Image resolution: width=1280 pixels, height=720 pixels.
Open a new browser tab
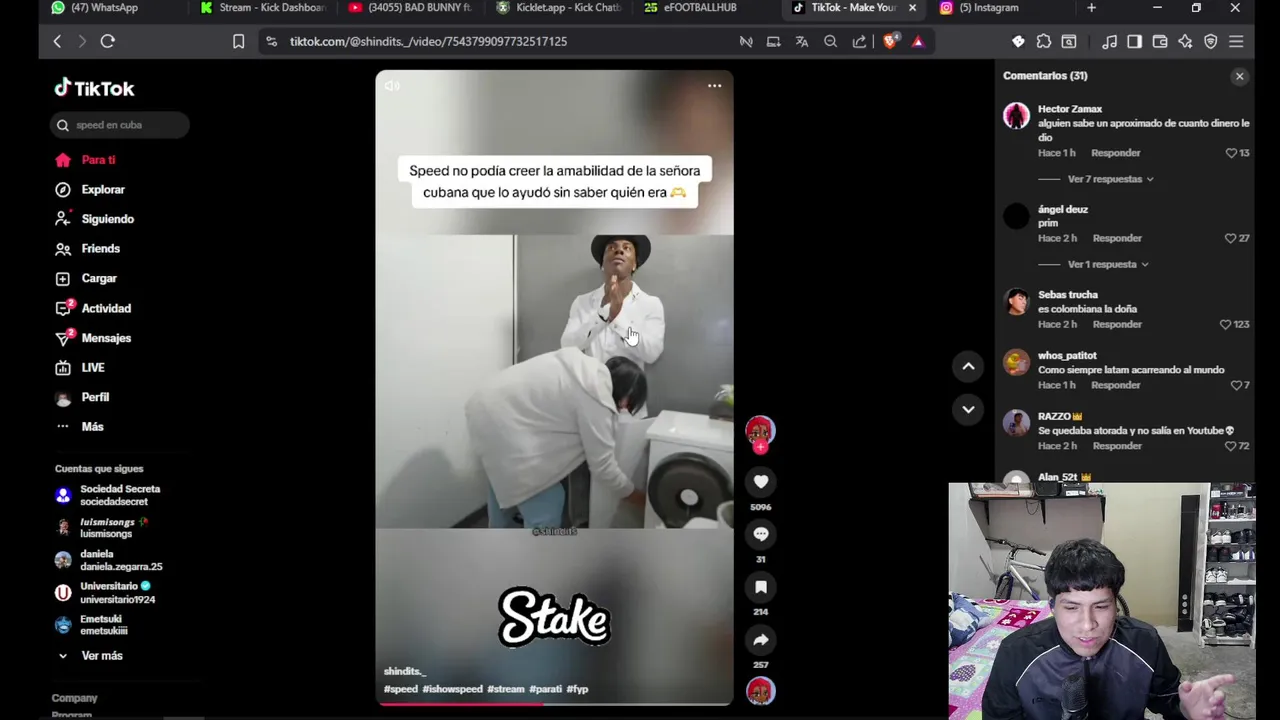(1091, 8)
